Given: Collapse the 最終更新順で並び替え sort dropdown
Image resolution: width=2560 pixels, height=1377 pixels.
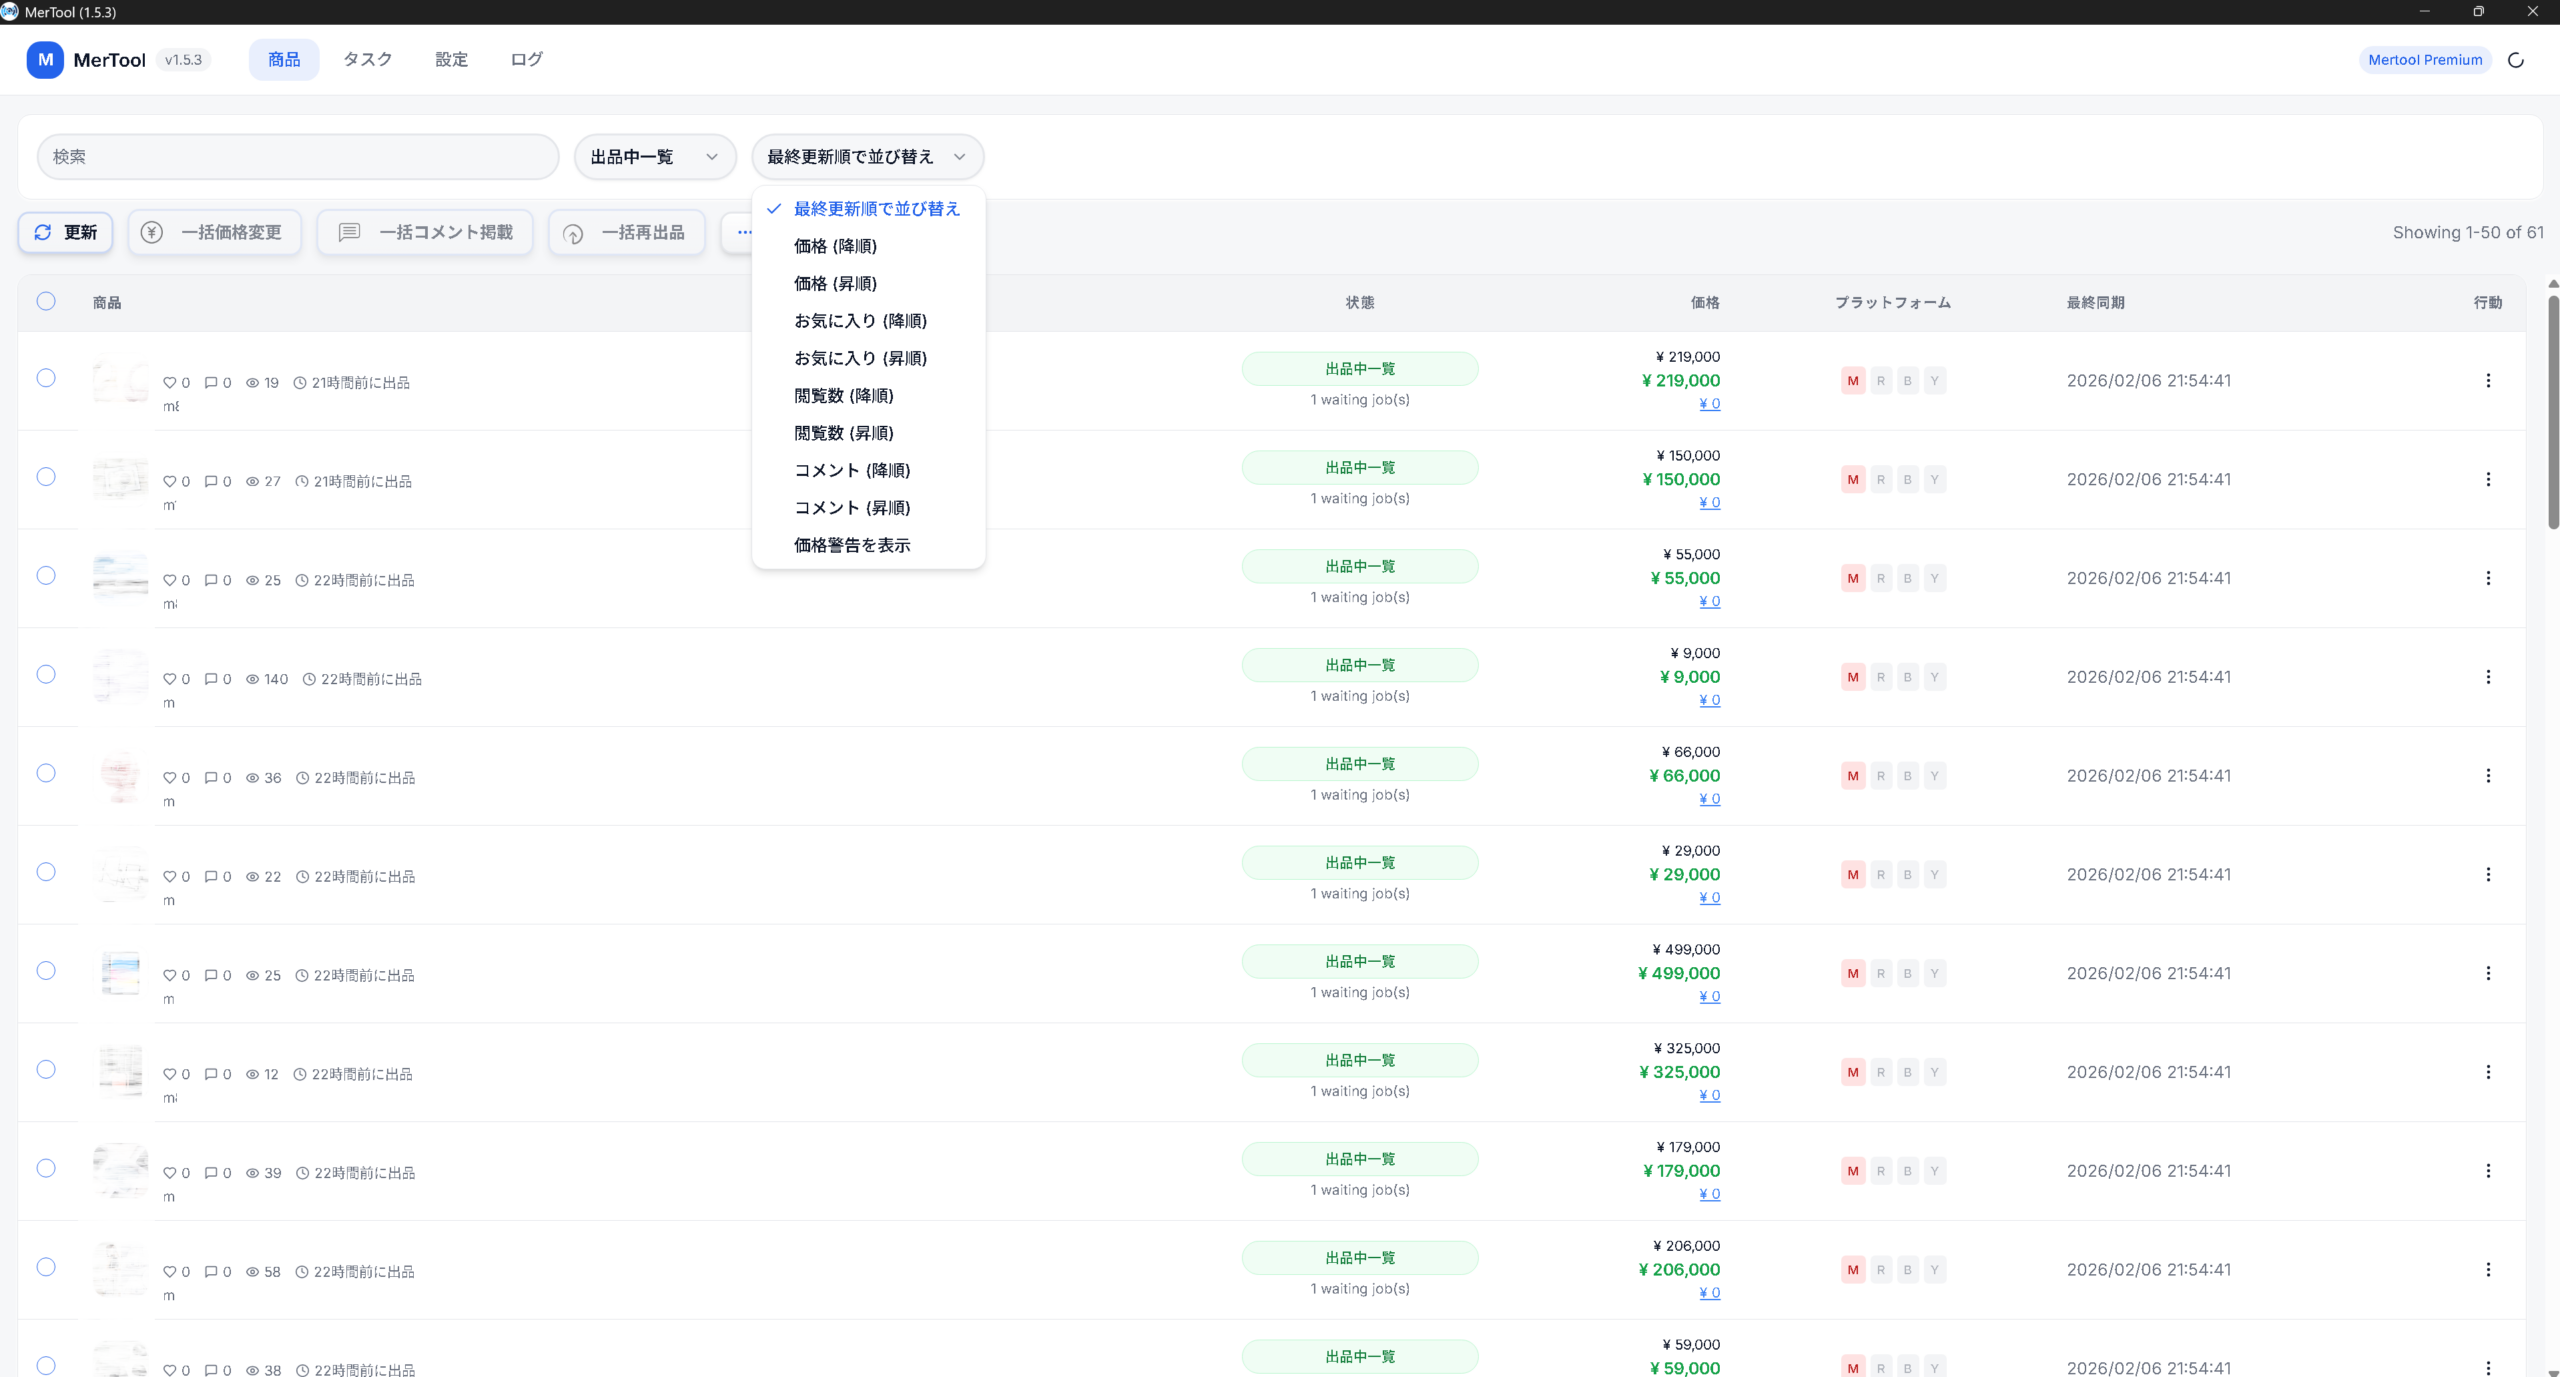Looking at the screenshot, I should click(867, 157).
